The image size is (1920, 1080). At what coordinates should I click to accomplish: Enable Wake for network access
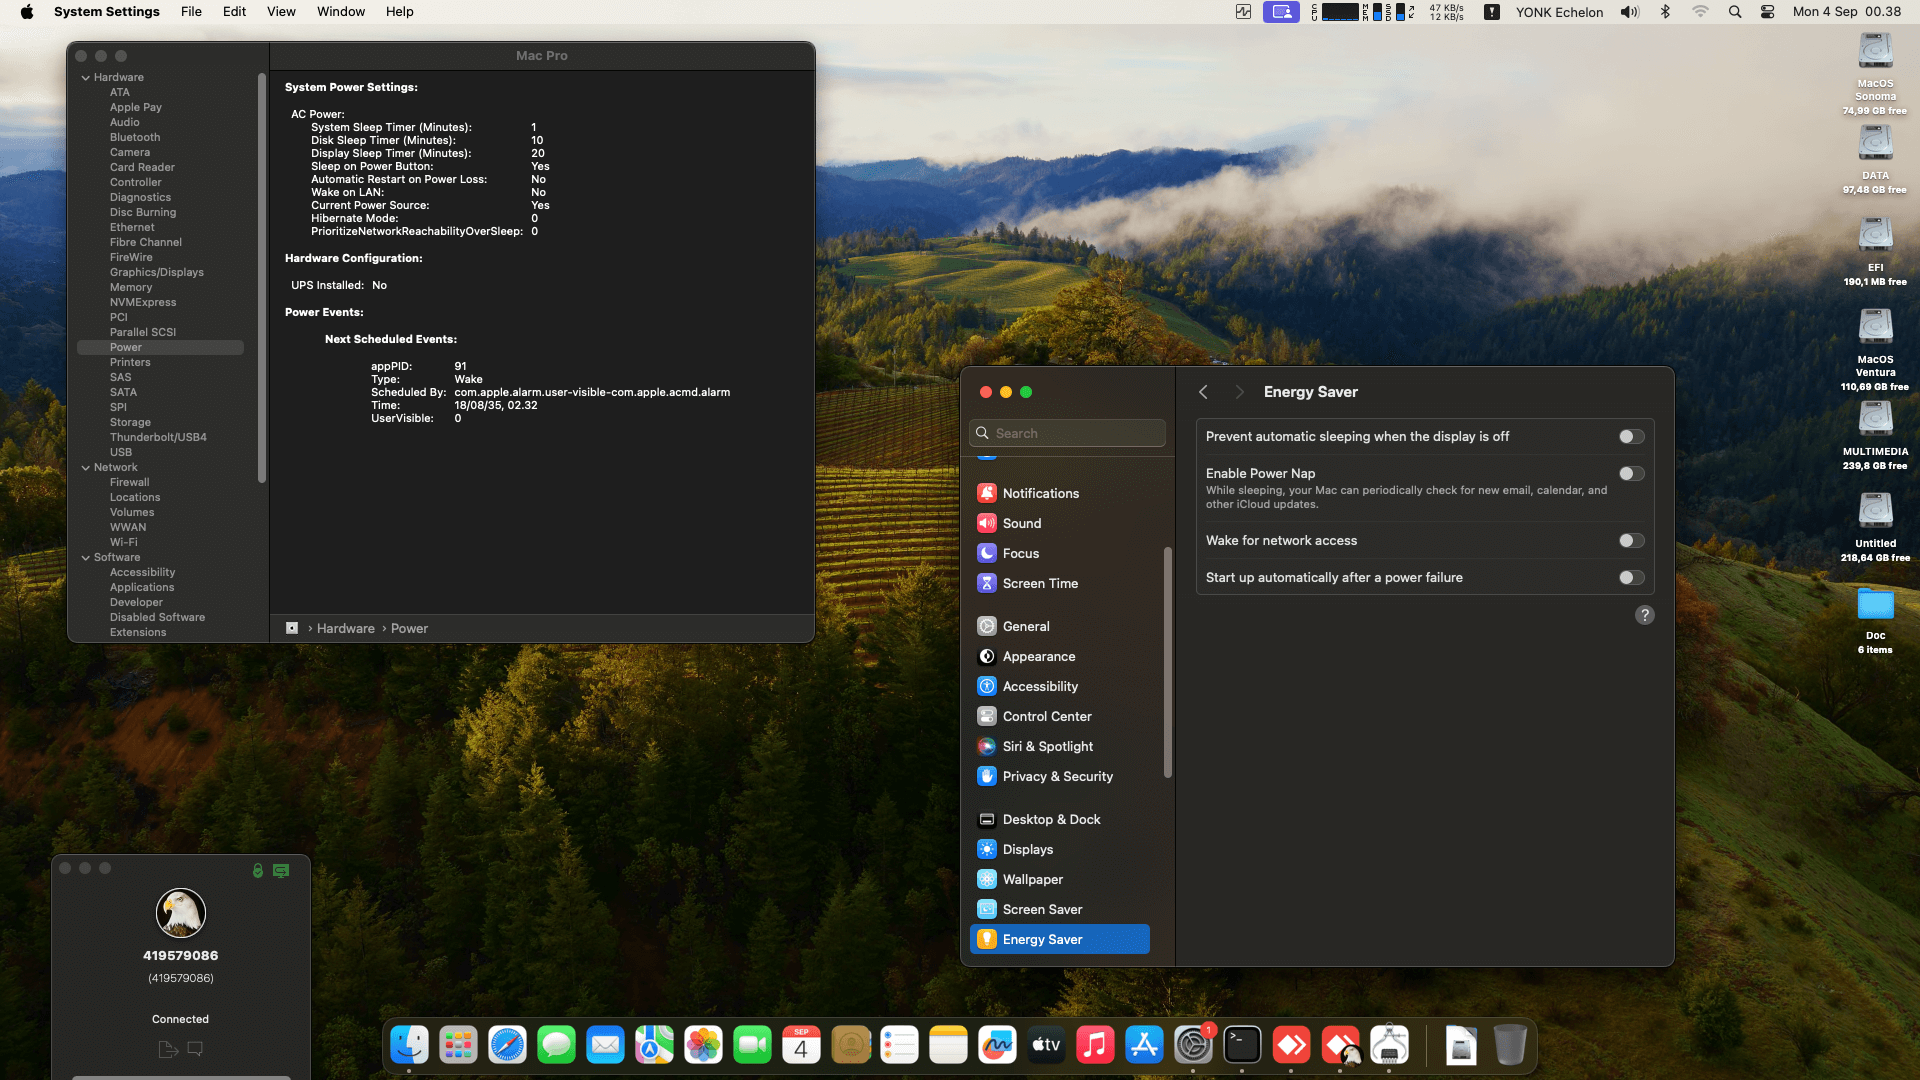pos(1631,541)
